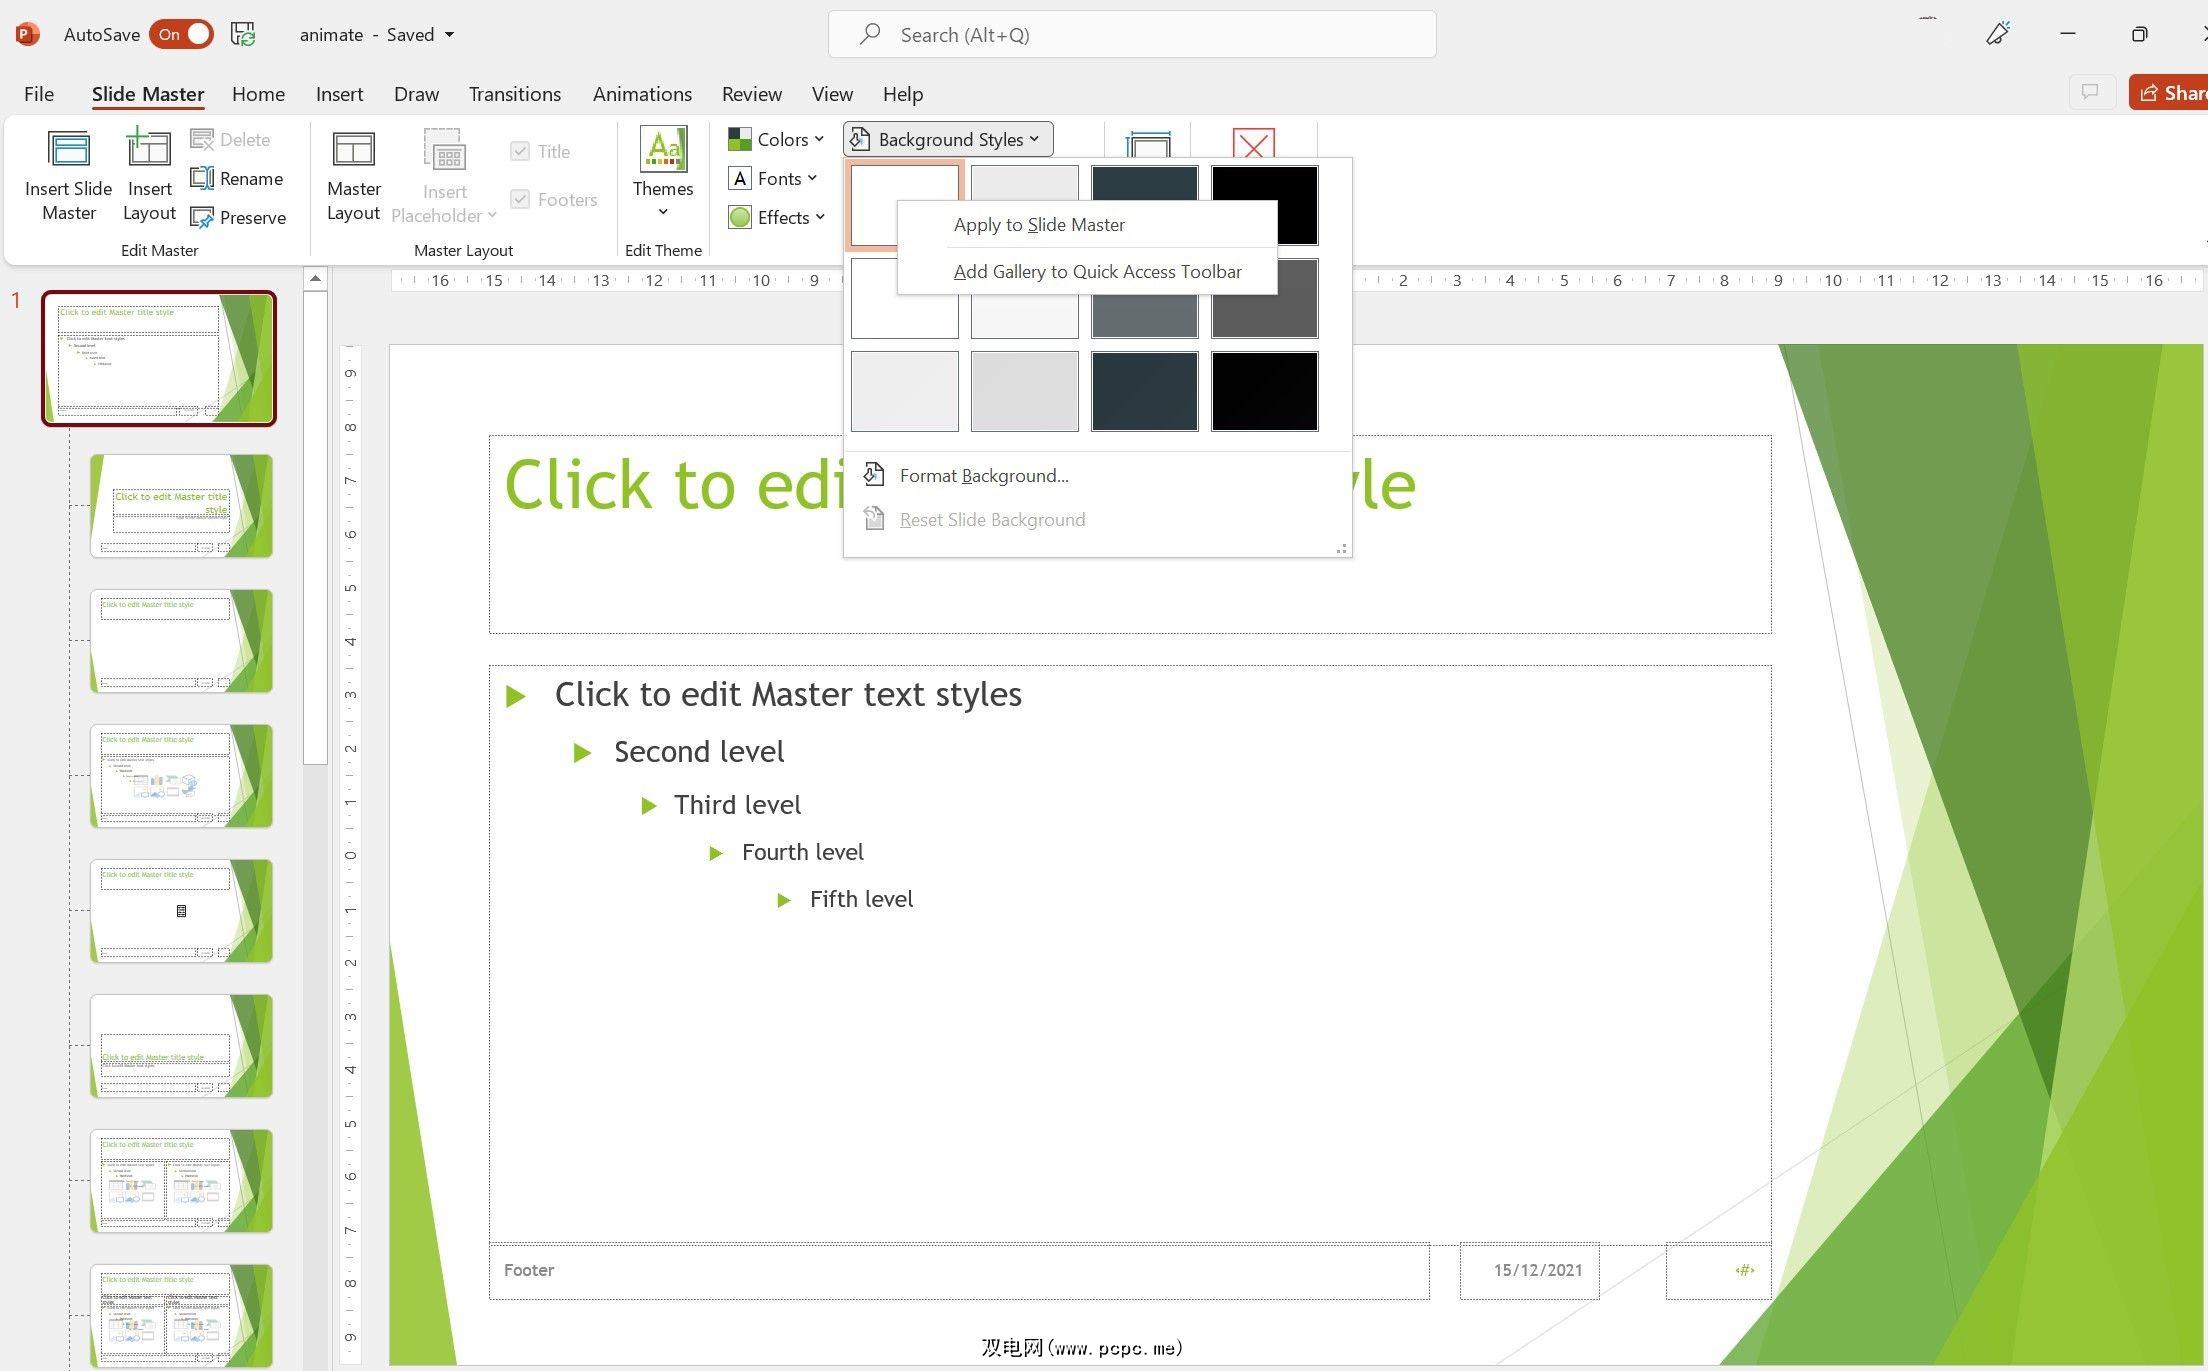
Task: Click the Rename layout icon
Action: click(202, 178)
